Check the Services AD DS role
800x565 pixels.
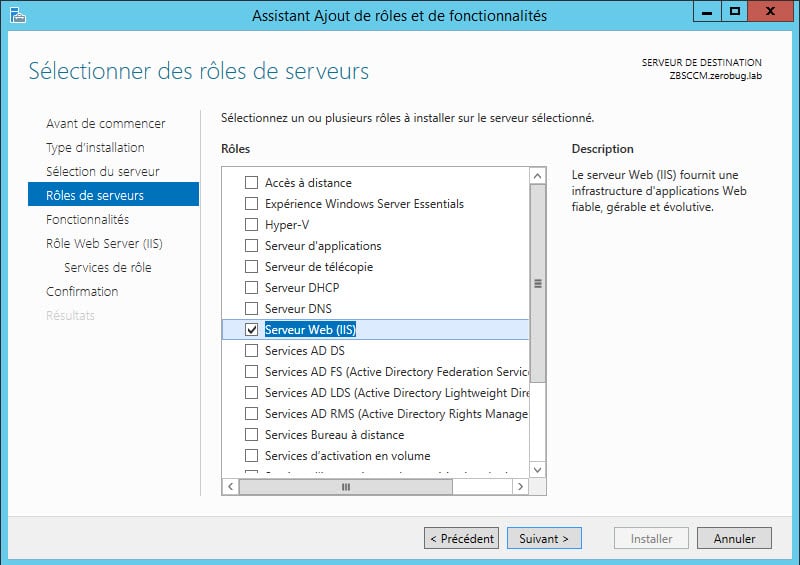point(252,351)
